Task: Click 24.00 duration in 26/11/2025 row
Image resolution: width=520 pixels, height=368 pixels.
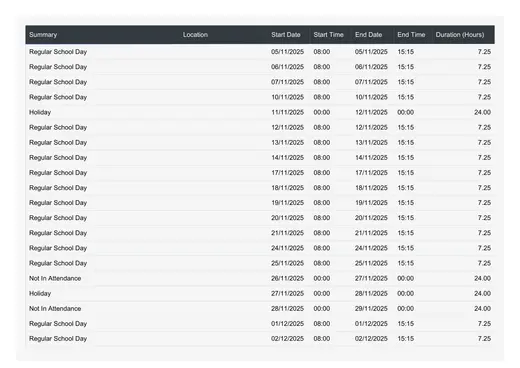Action: click(482, 278)
